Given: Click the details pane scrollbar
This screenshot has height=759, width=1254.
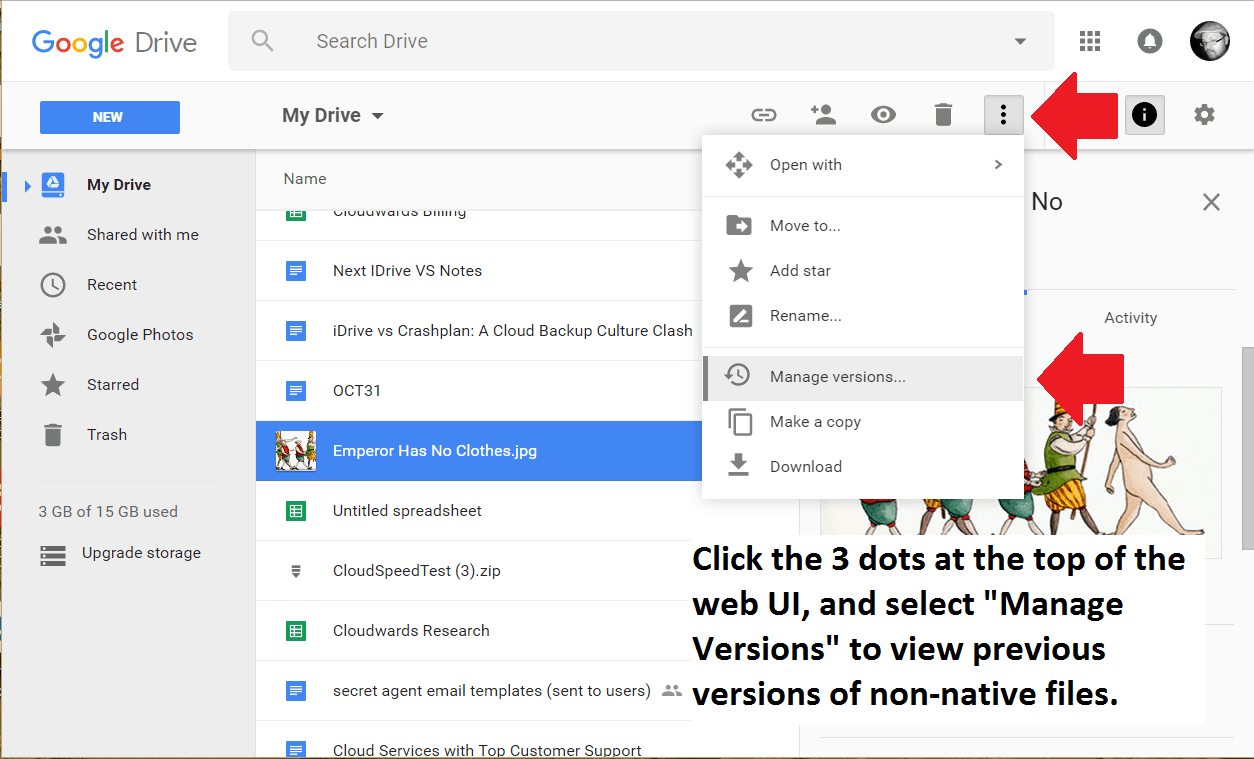Looking at the screenshot, I should [x=1247, y=447].
